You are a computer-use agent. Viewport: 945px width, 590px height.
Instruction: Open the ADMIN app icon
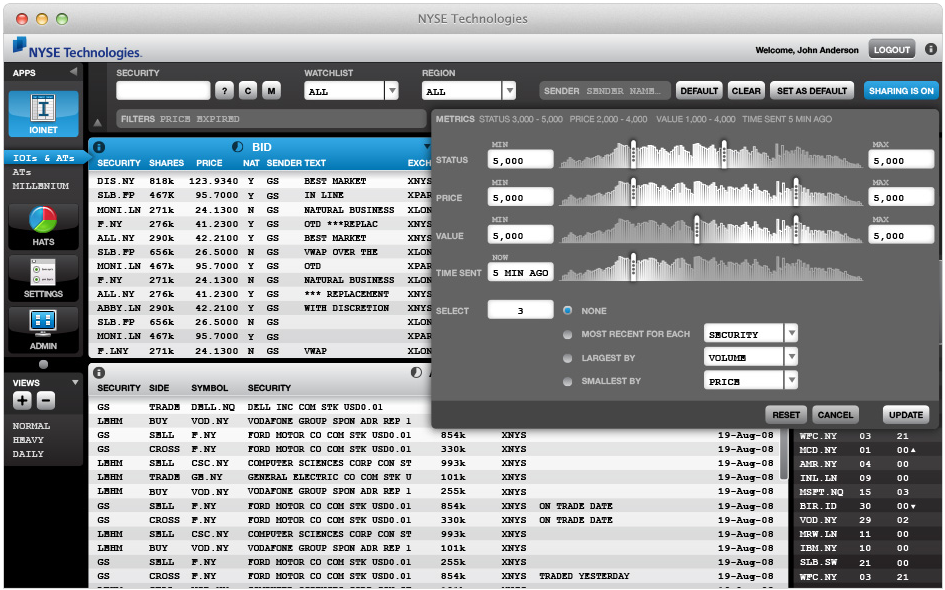(43, 330)
